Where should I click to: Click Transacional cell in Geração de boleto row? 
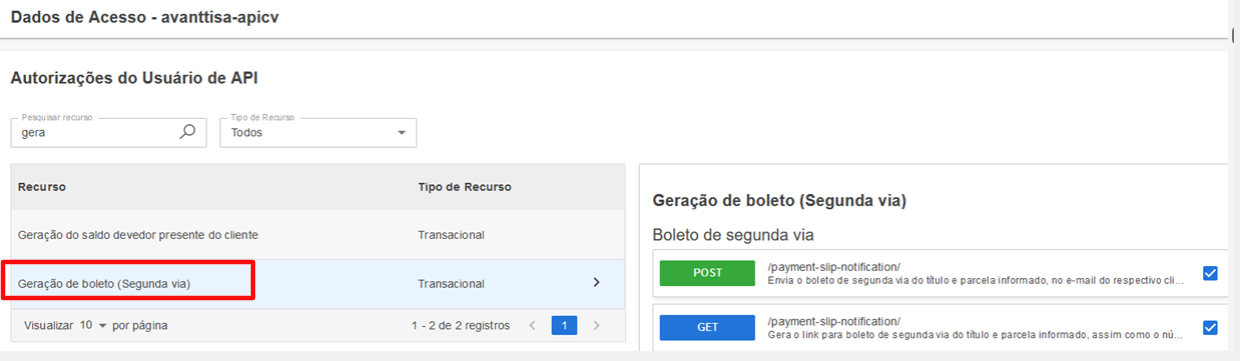click(x=451, y=284)
